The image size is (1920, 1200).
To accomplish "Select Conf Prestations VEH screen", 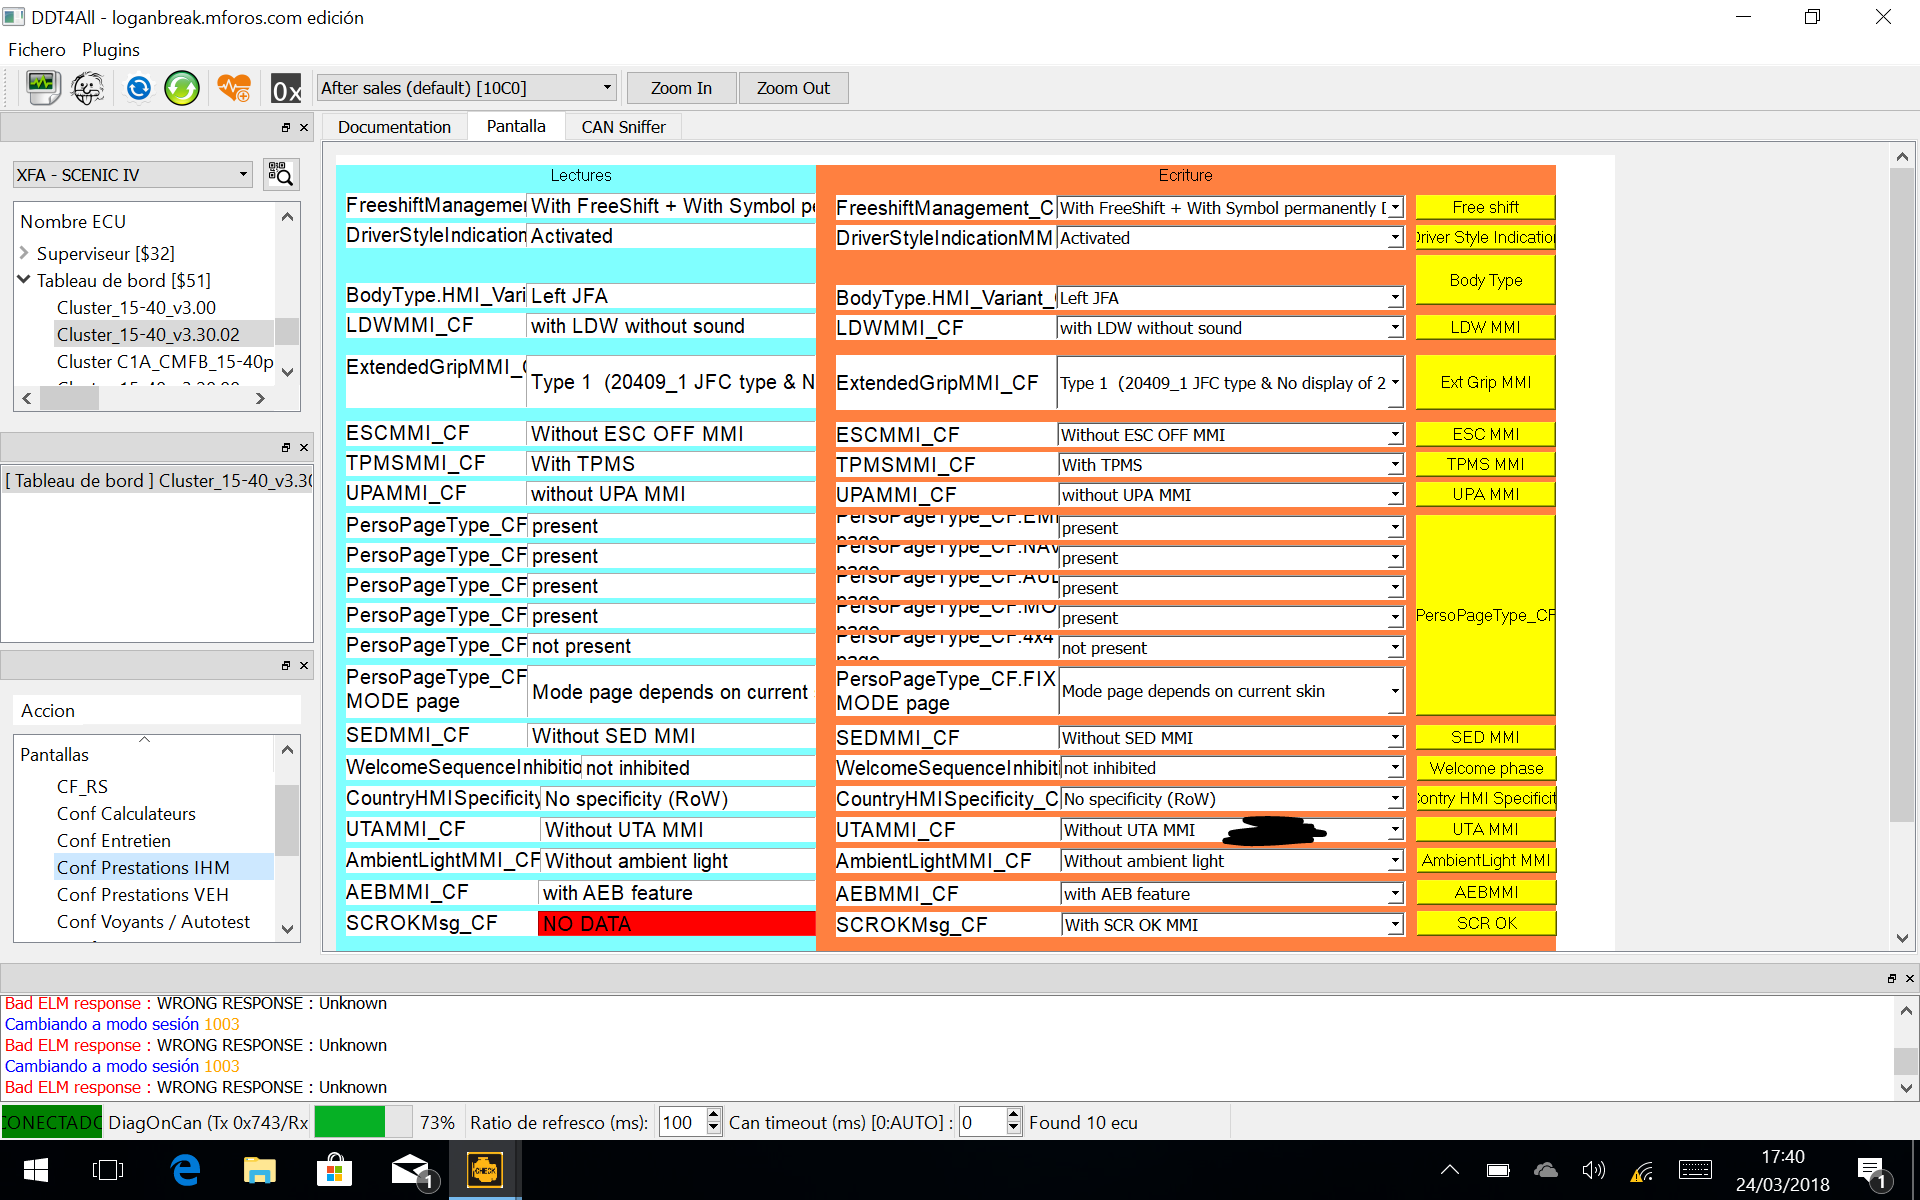I will [142, 894].
